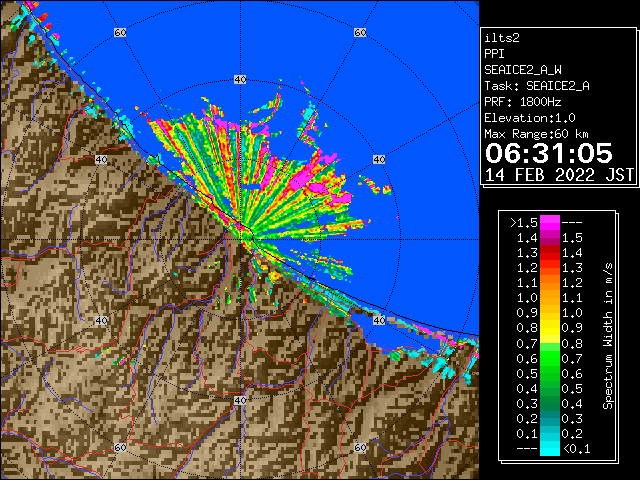640x480 pixels.
Task: Click the '40' ring label on the southeast coastline
Action: (379, 320)
